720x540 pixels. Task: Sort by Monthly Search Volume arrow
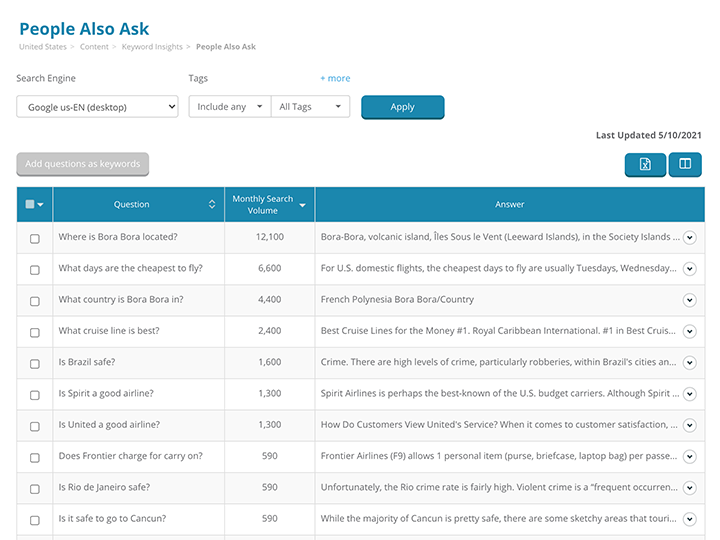(x=302, y=205)
